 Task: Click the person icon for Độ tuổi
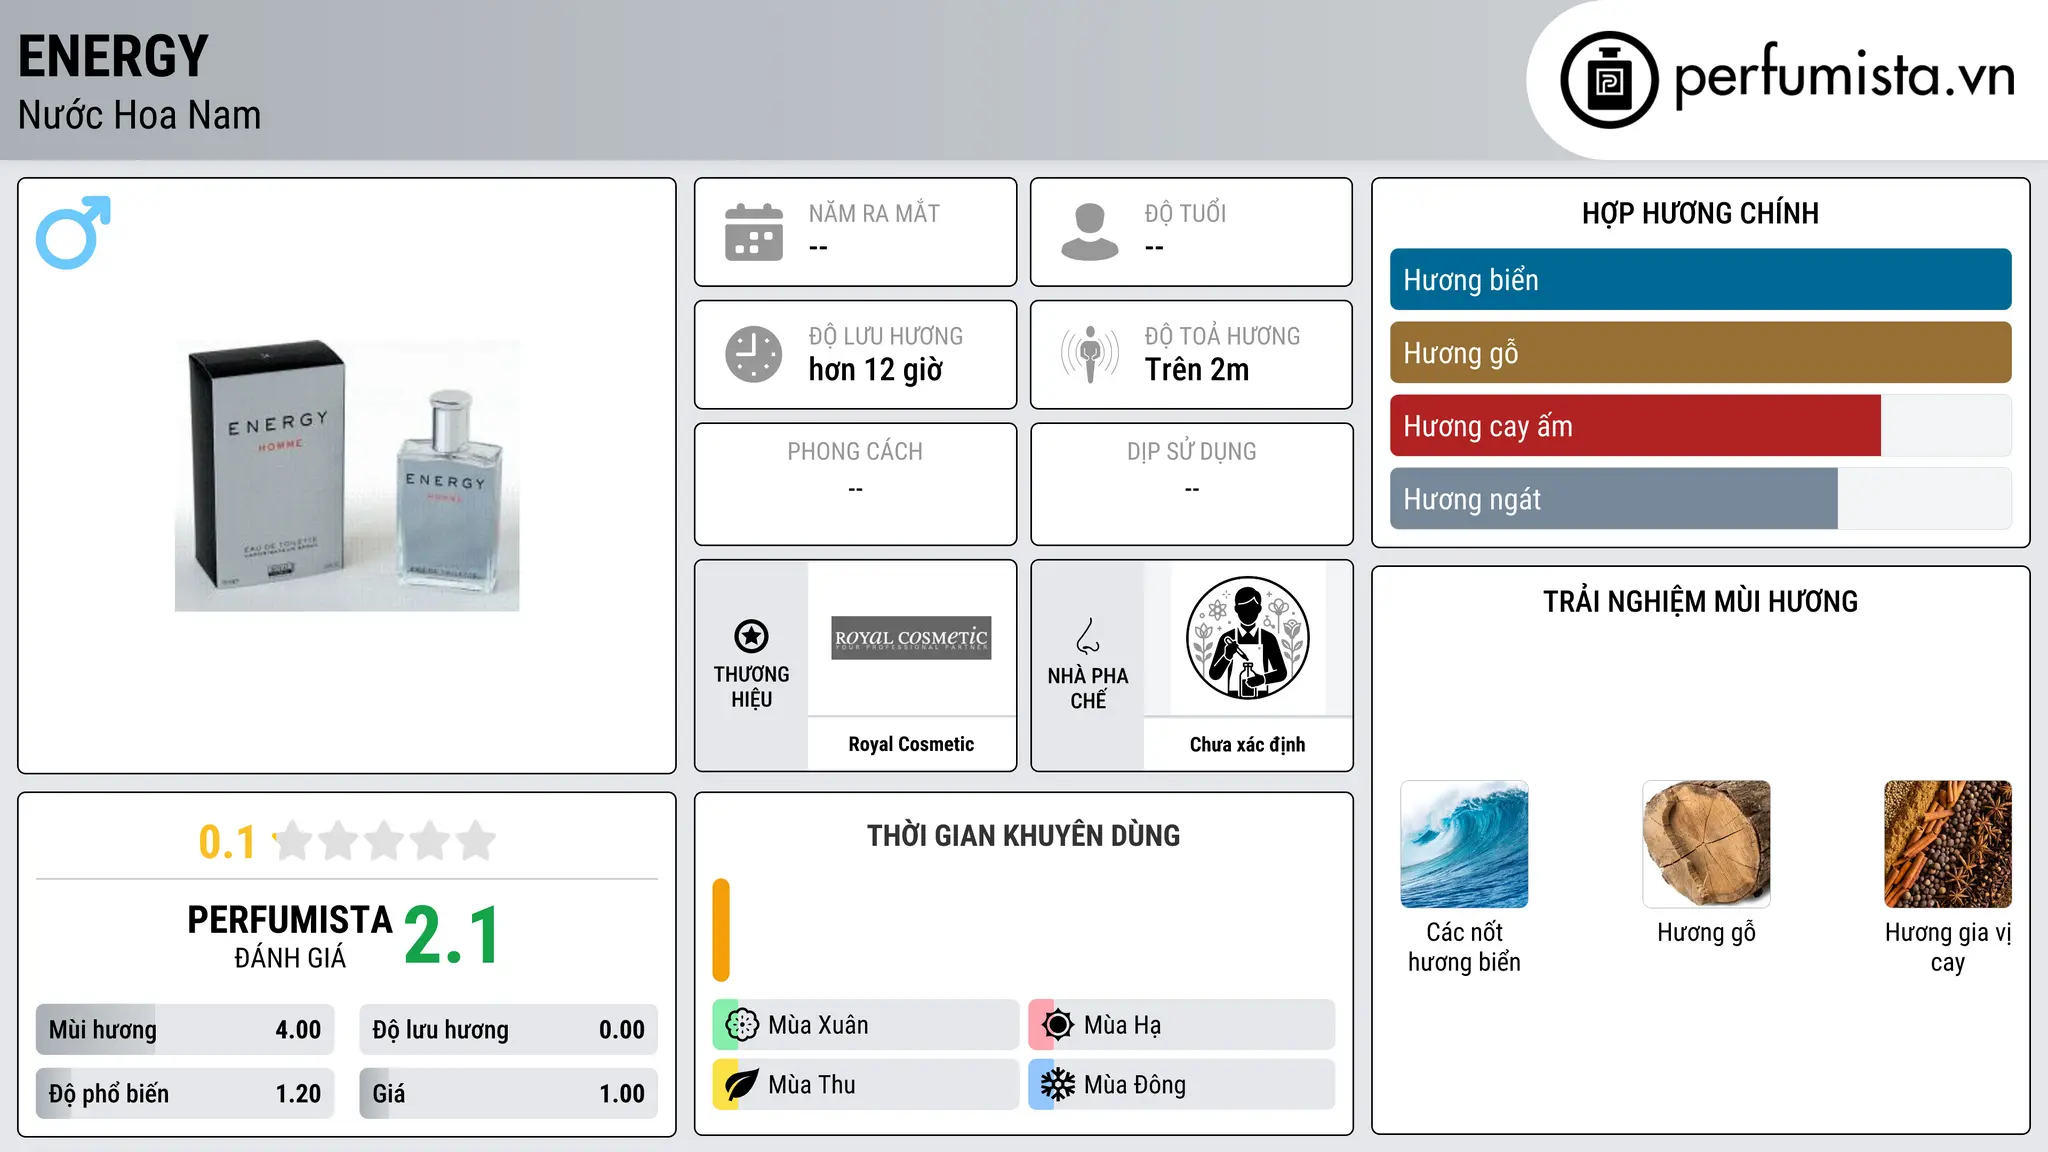[1089, 232]
